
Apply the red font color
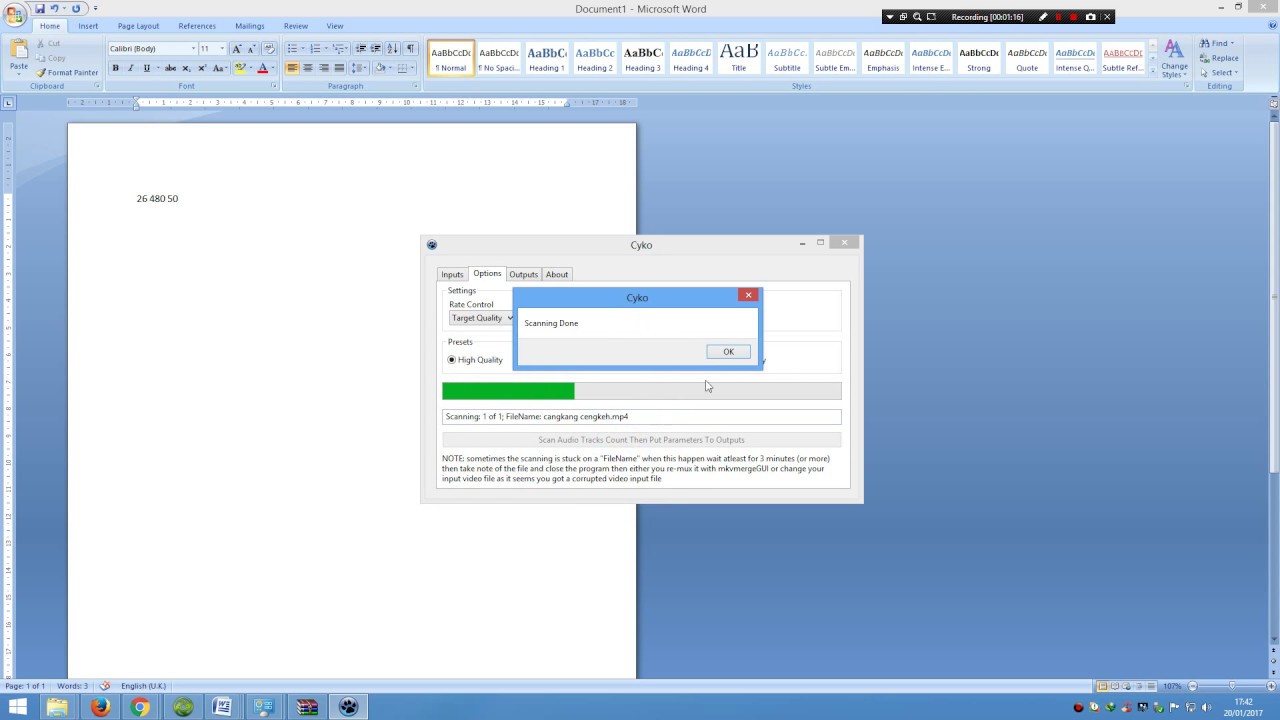pyautogui.click(x=262, y=68)
